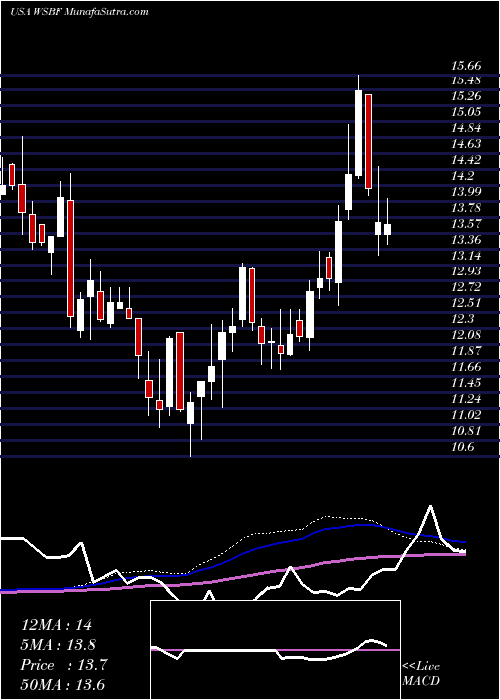Click the 14.42 price axis label

point(466,160)
